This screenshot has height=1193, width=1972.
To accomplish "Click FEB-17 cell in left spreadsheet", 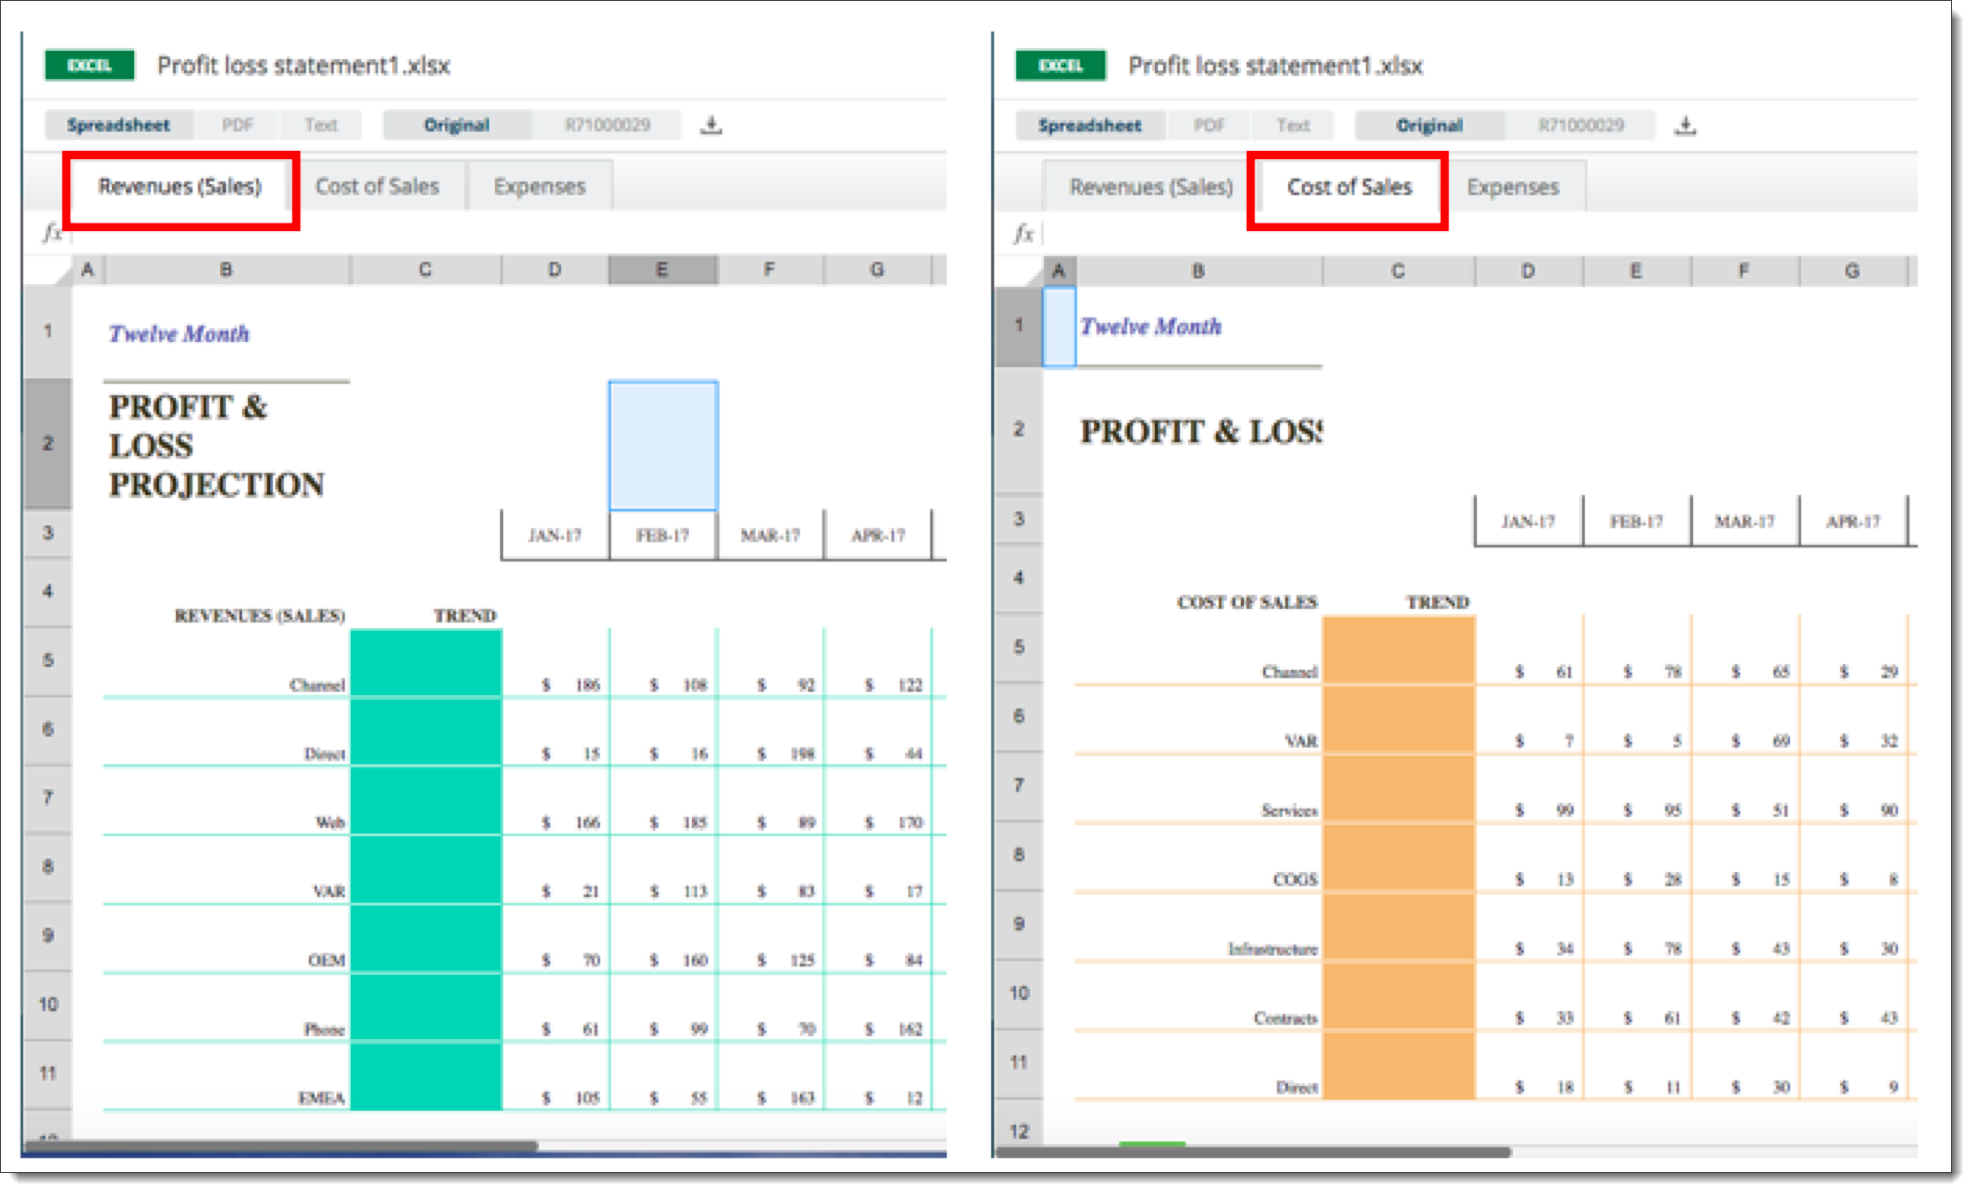I will coord(663,536).
